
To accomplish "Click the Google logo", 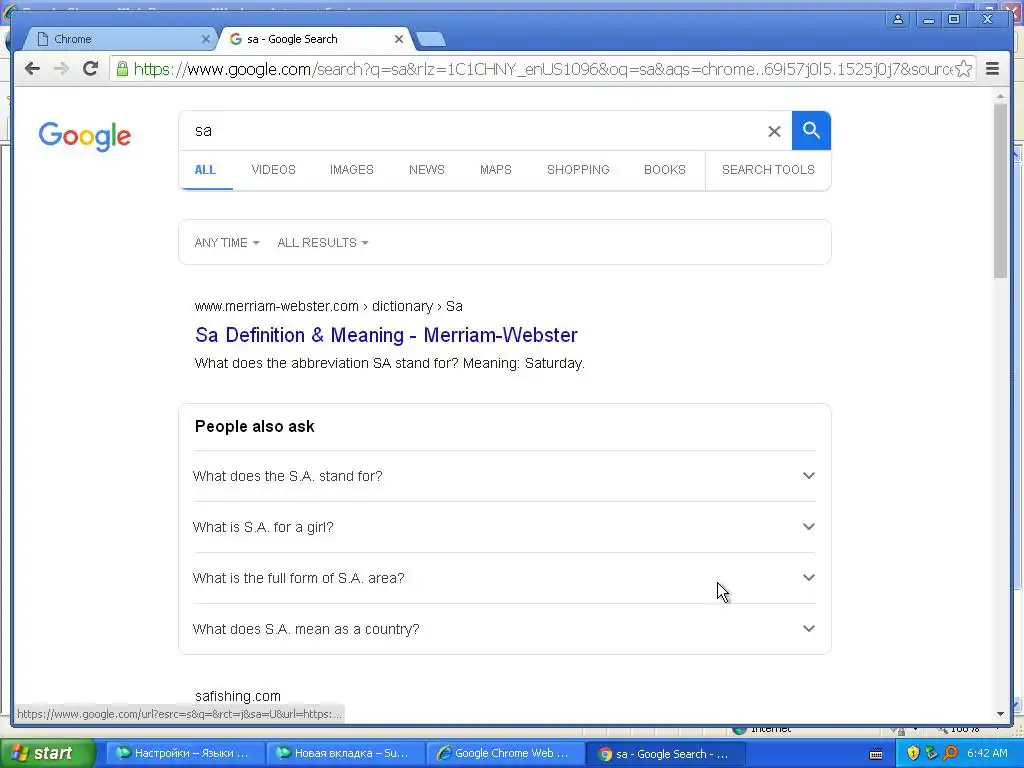I will pyautogui.click(x=85, y=136).
